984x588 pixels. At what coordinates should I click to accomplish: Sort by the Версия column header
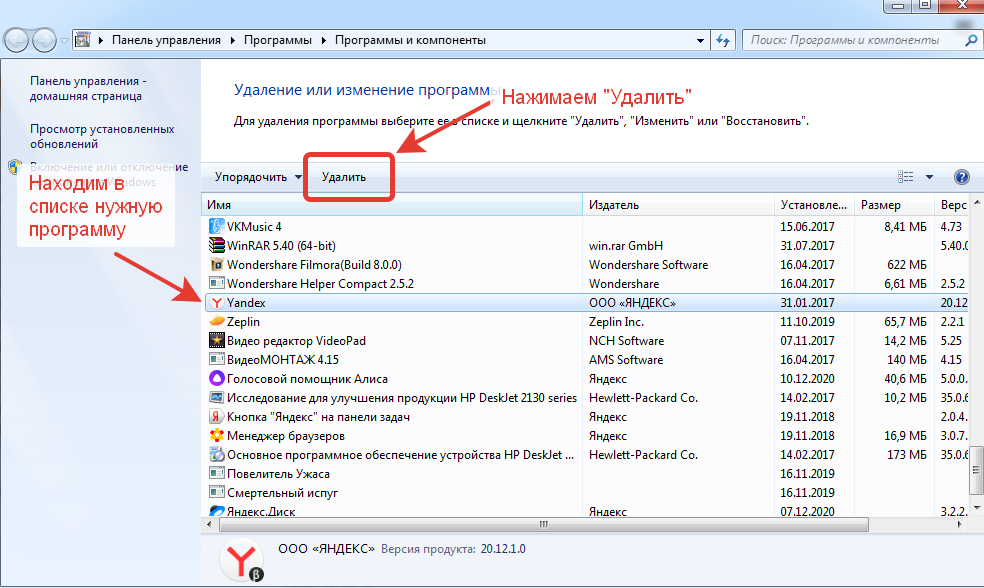pyautogui.click(x=953, y=205)
